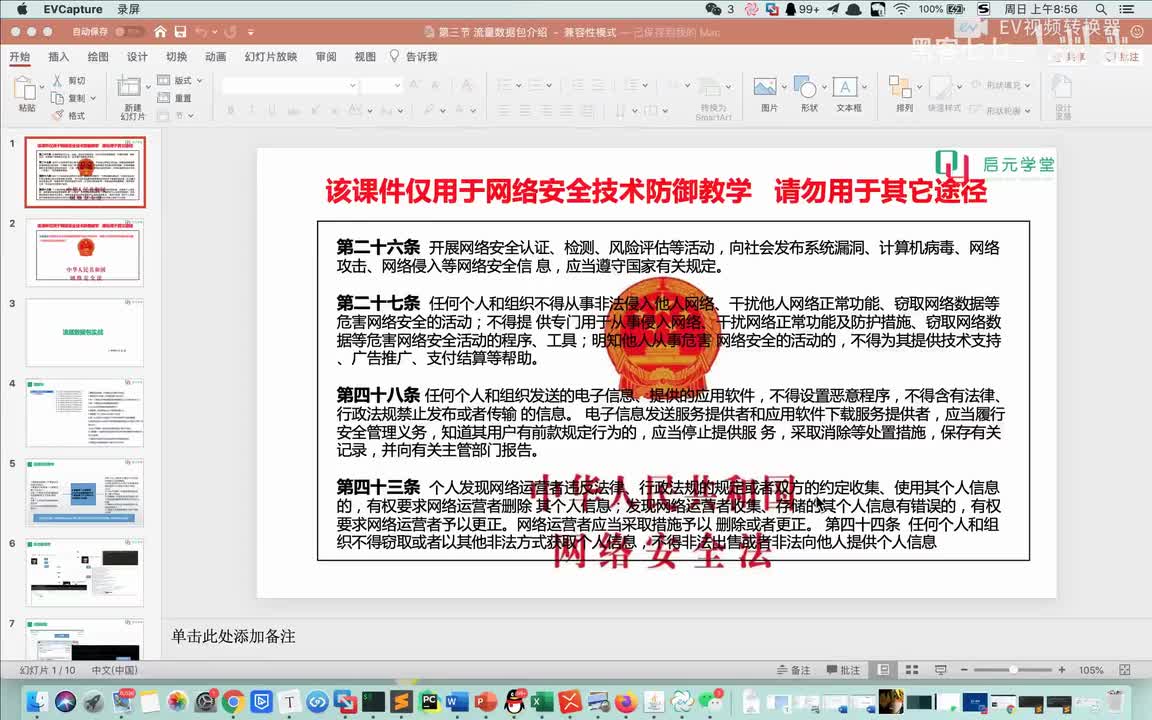Click the Paste (粘贴) clipboard icon
The height and width of the screenshot is (720, 1152).
click(25, 88)
